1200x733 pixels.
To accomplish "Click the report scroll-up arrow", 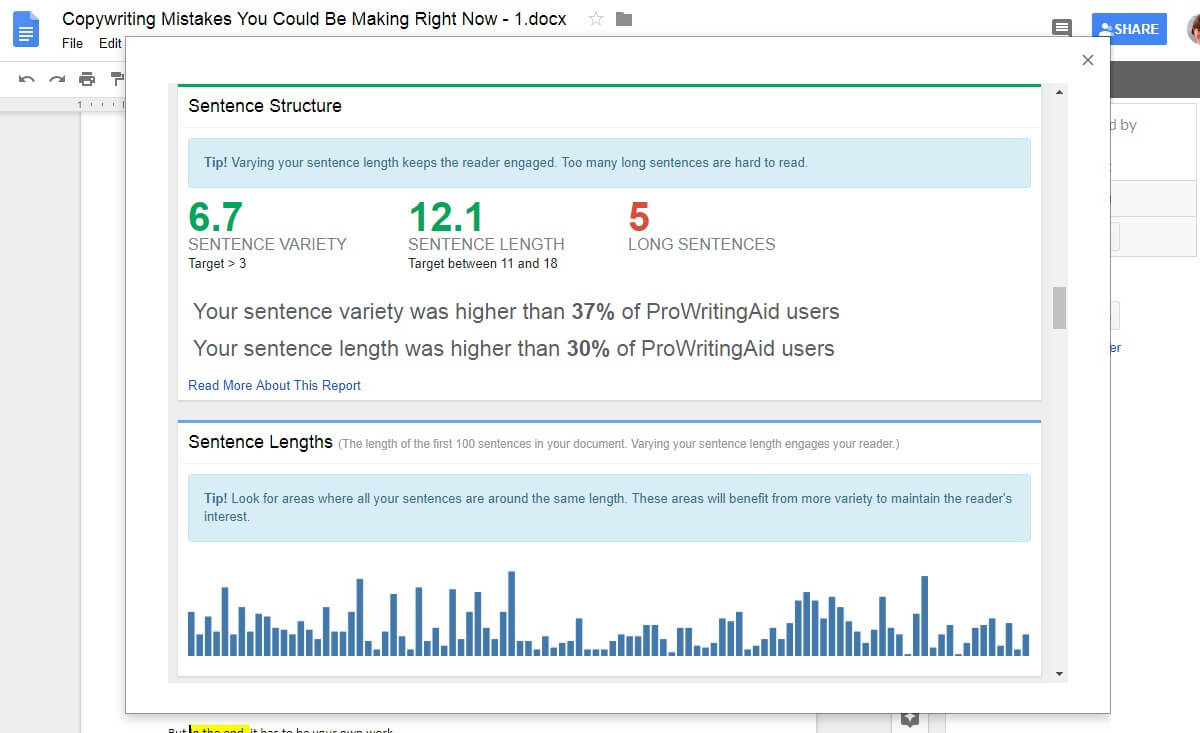I will click(1059, 93).
